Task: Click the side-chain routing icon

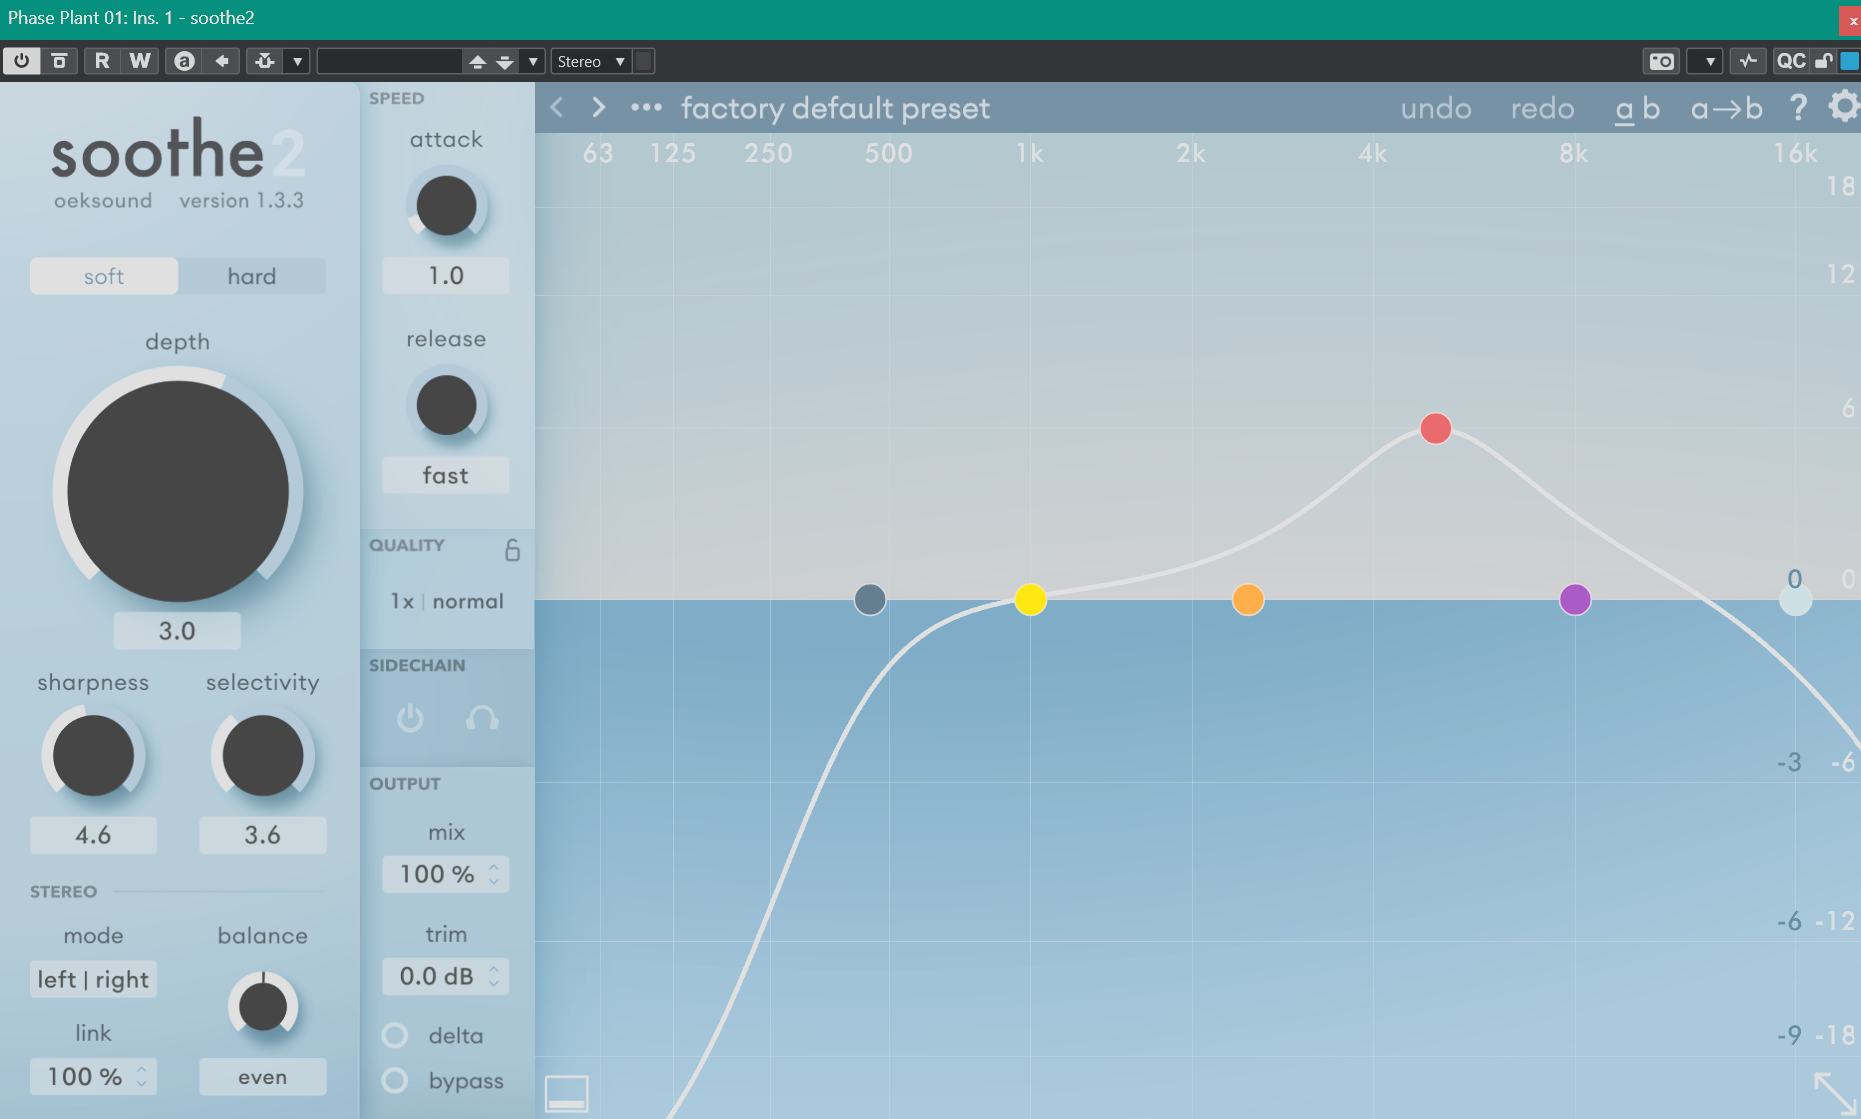Action: (265, 61)
